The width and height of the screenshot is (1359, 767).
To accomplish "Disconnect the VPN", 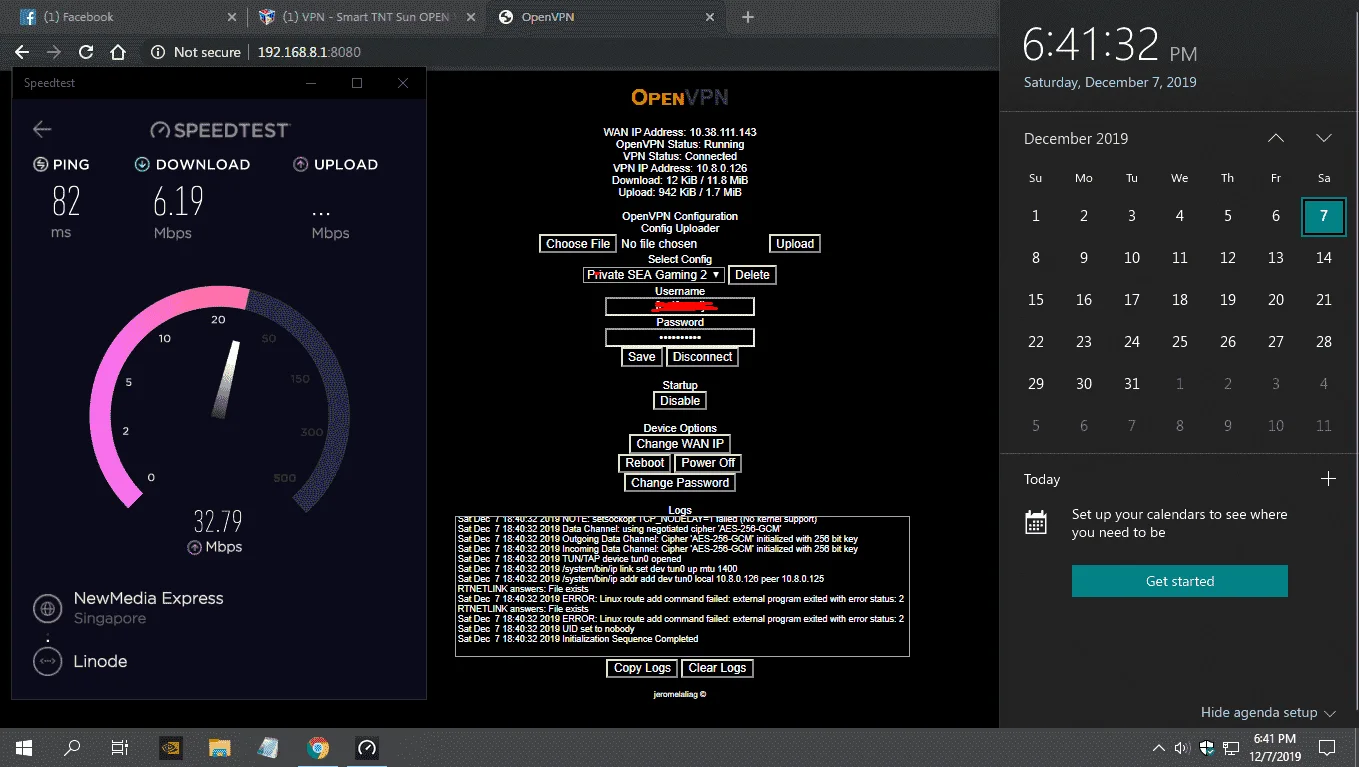I will click(x=703, y=357).
